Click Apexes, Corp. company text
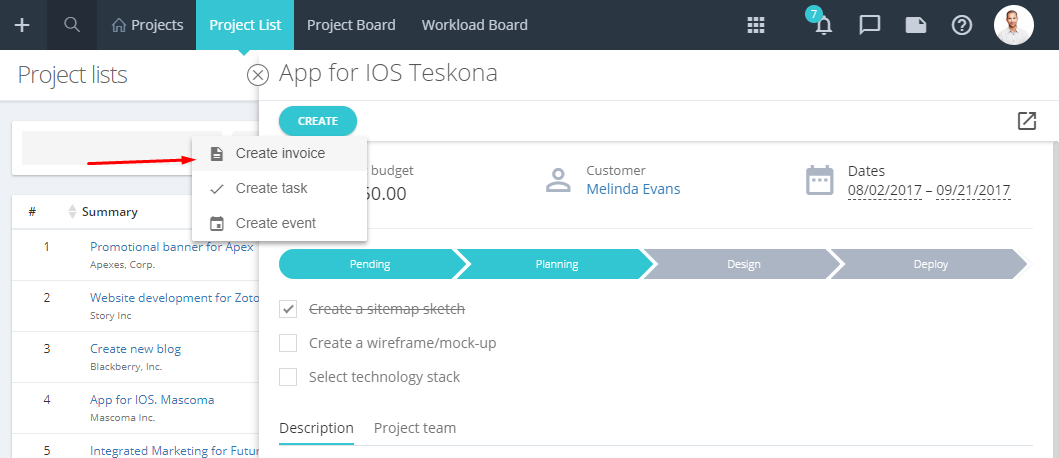 (122, 265)
